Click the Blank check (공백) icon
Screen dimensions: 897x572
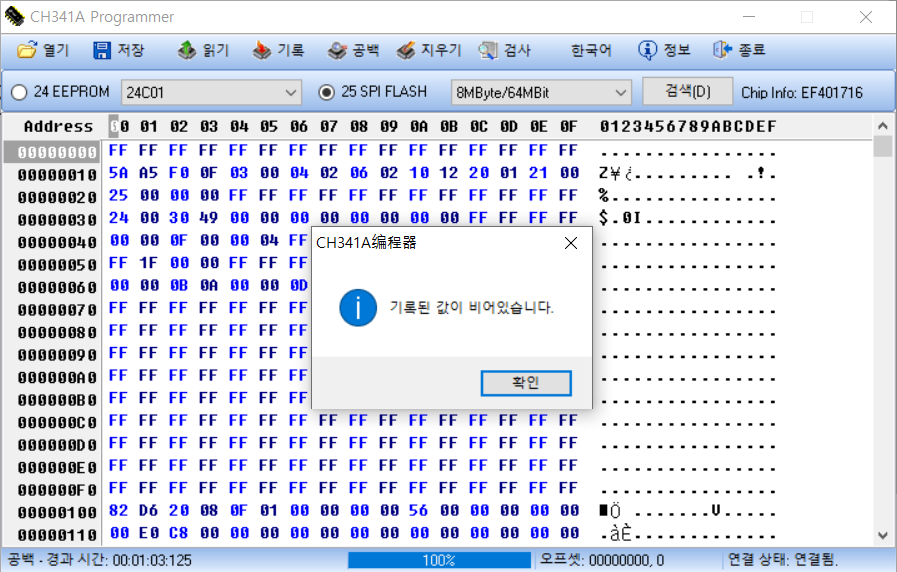pos(337,50)
